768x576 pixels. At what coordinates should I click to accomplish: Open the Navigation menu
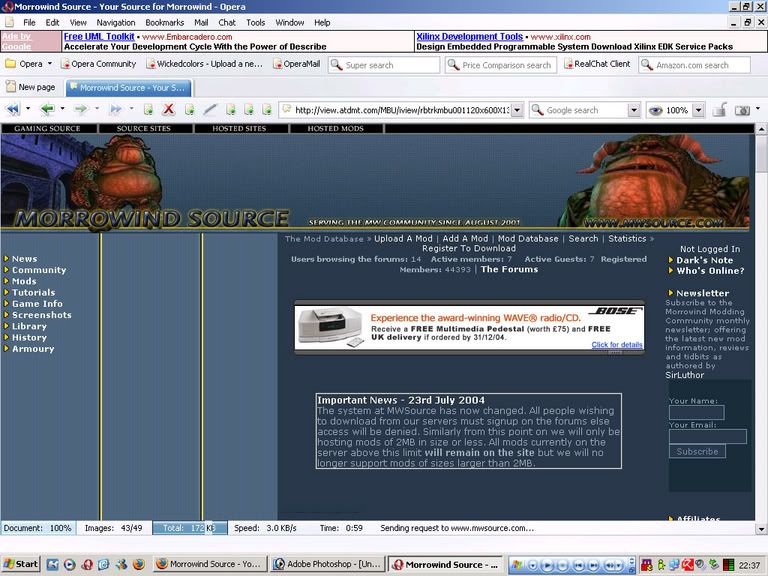tap(116, 23)
